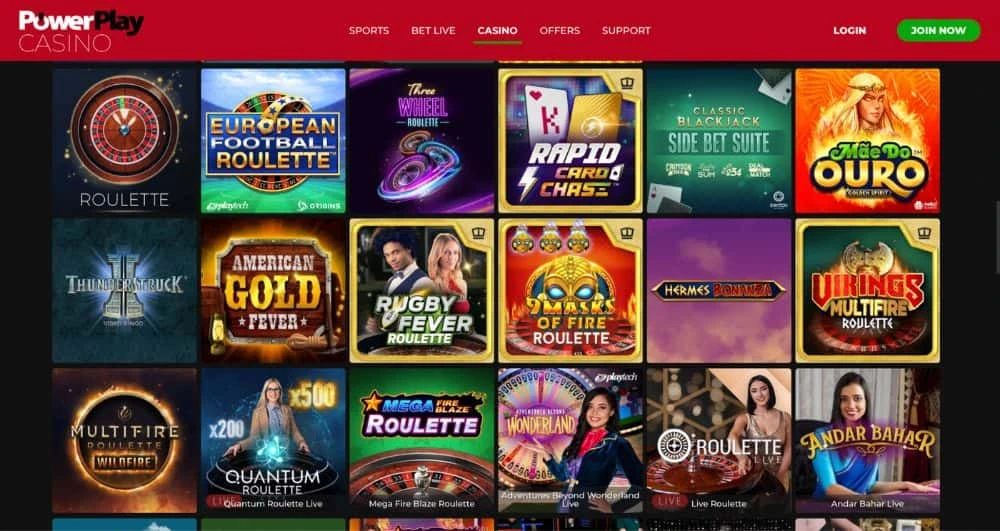The height and width of the screenshot is (531, 1000).
Task: Click the LIVE badge on Quantum Roulette
Action: click(x=223, y=501)
